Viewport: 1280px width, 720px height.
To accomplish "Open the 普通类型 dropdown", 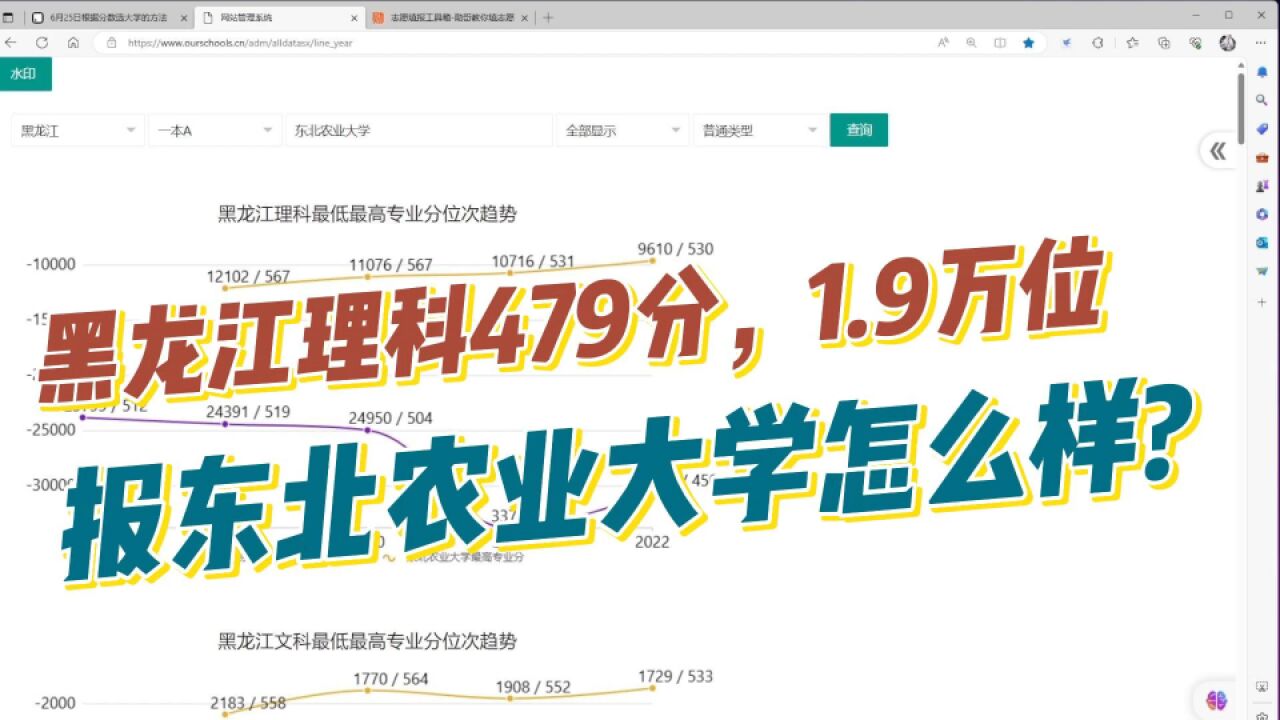I will click(x=759, y=130).
